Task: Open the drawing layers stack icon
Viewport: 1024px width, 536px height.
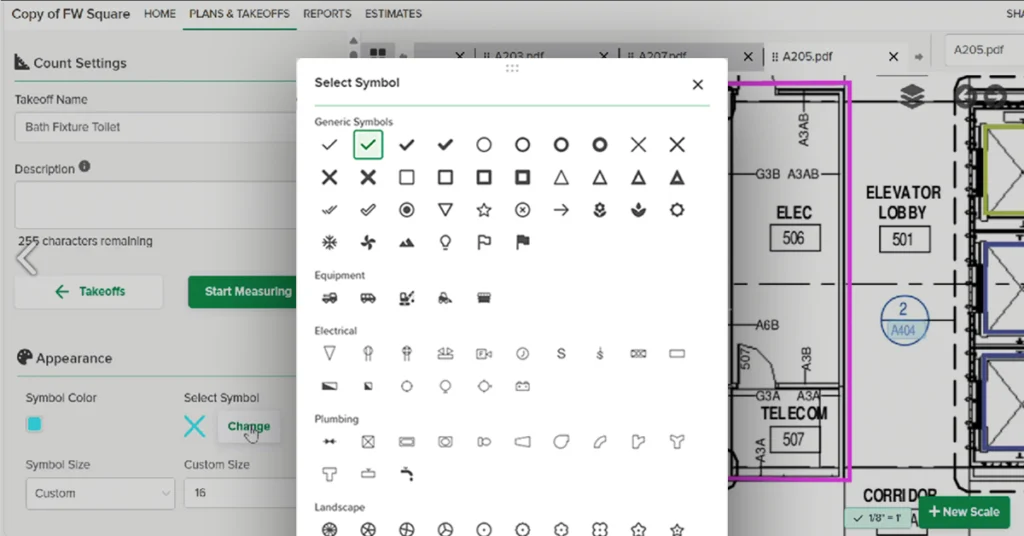Action: [912, 97]
